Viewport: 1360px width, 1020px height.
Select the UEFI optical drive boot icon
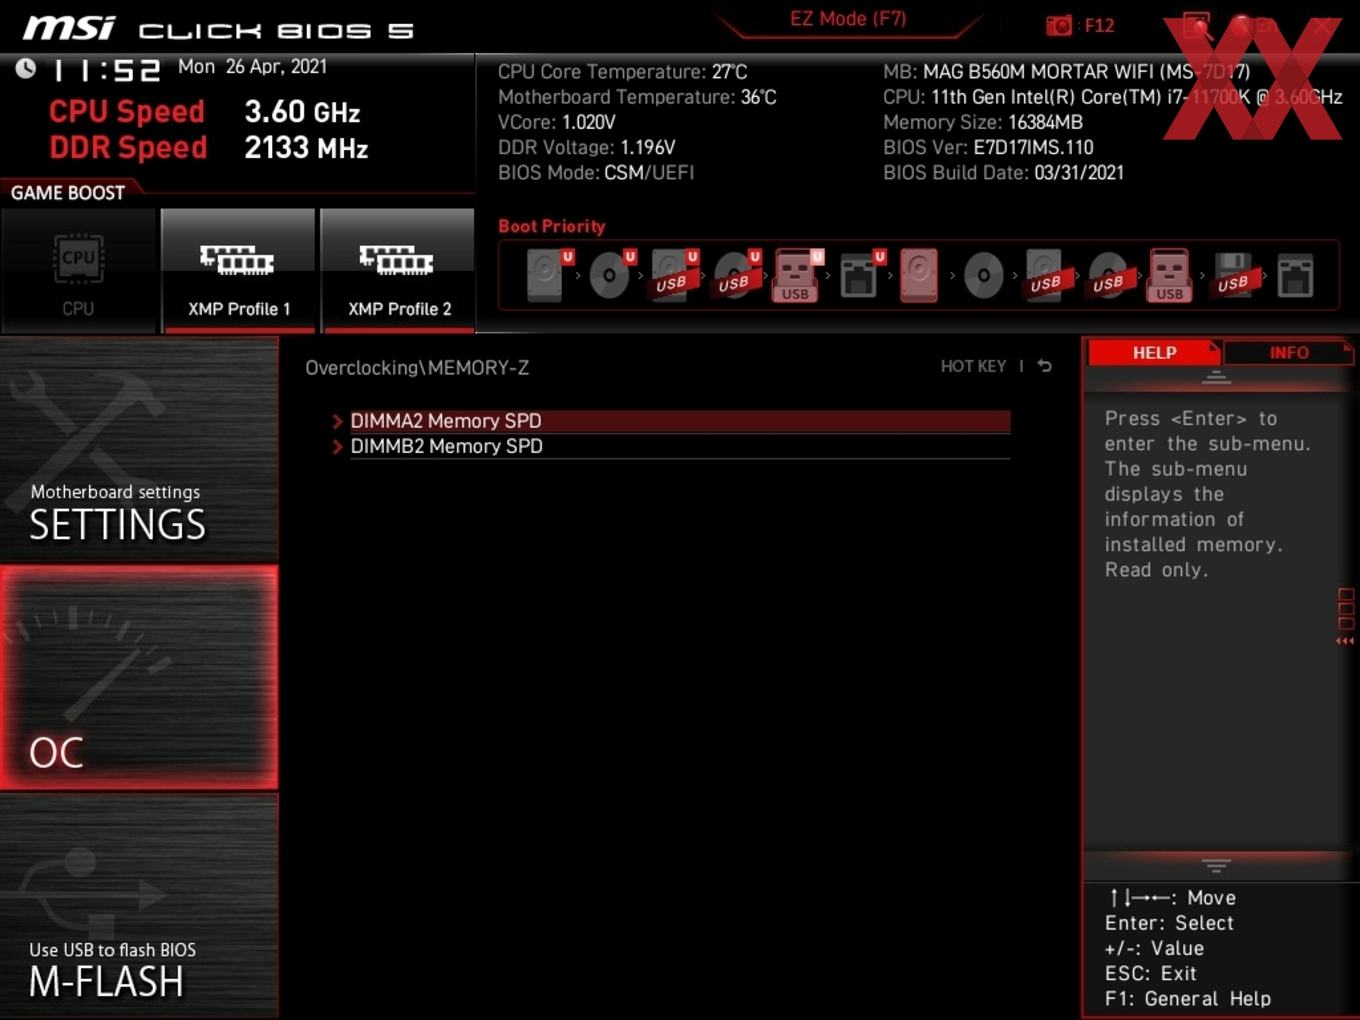611,275
